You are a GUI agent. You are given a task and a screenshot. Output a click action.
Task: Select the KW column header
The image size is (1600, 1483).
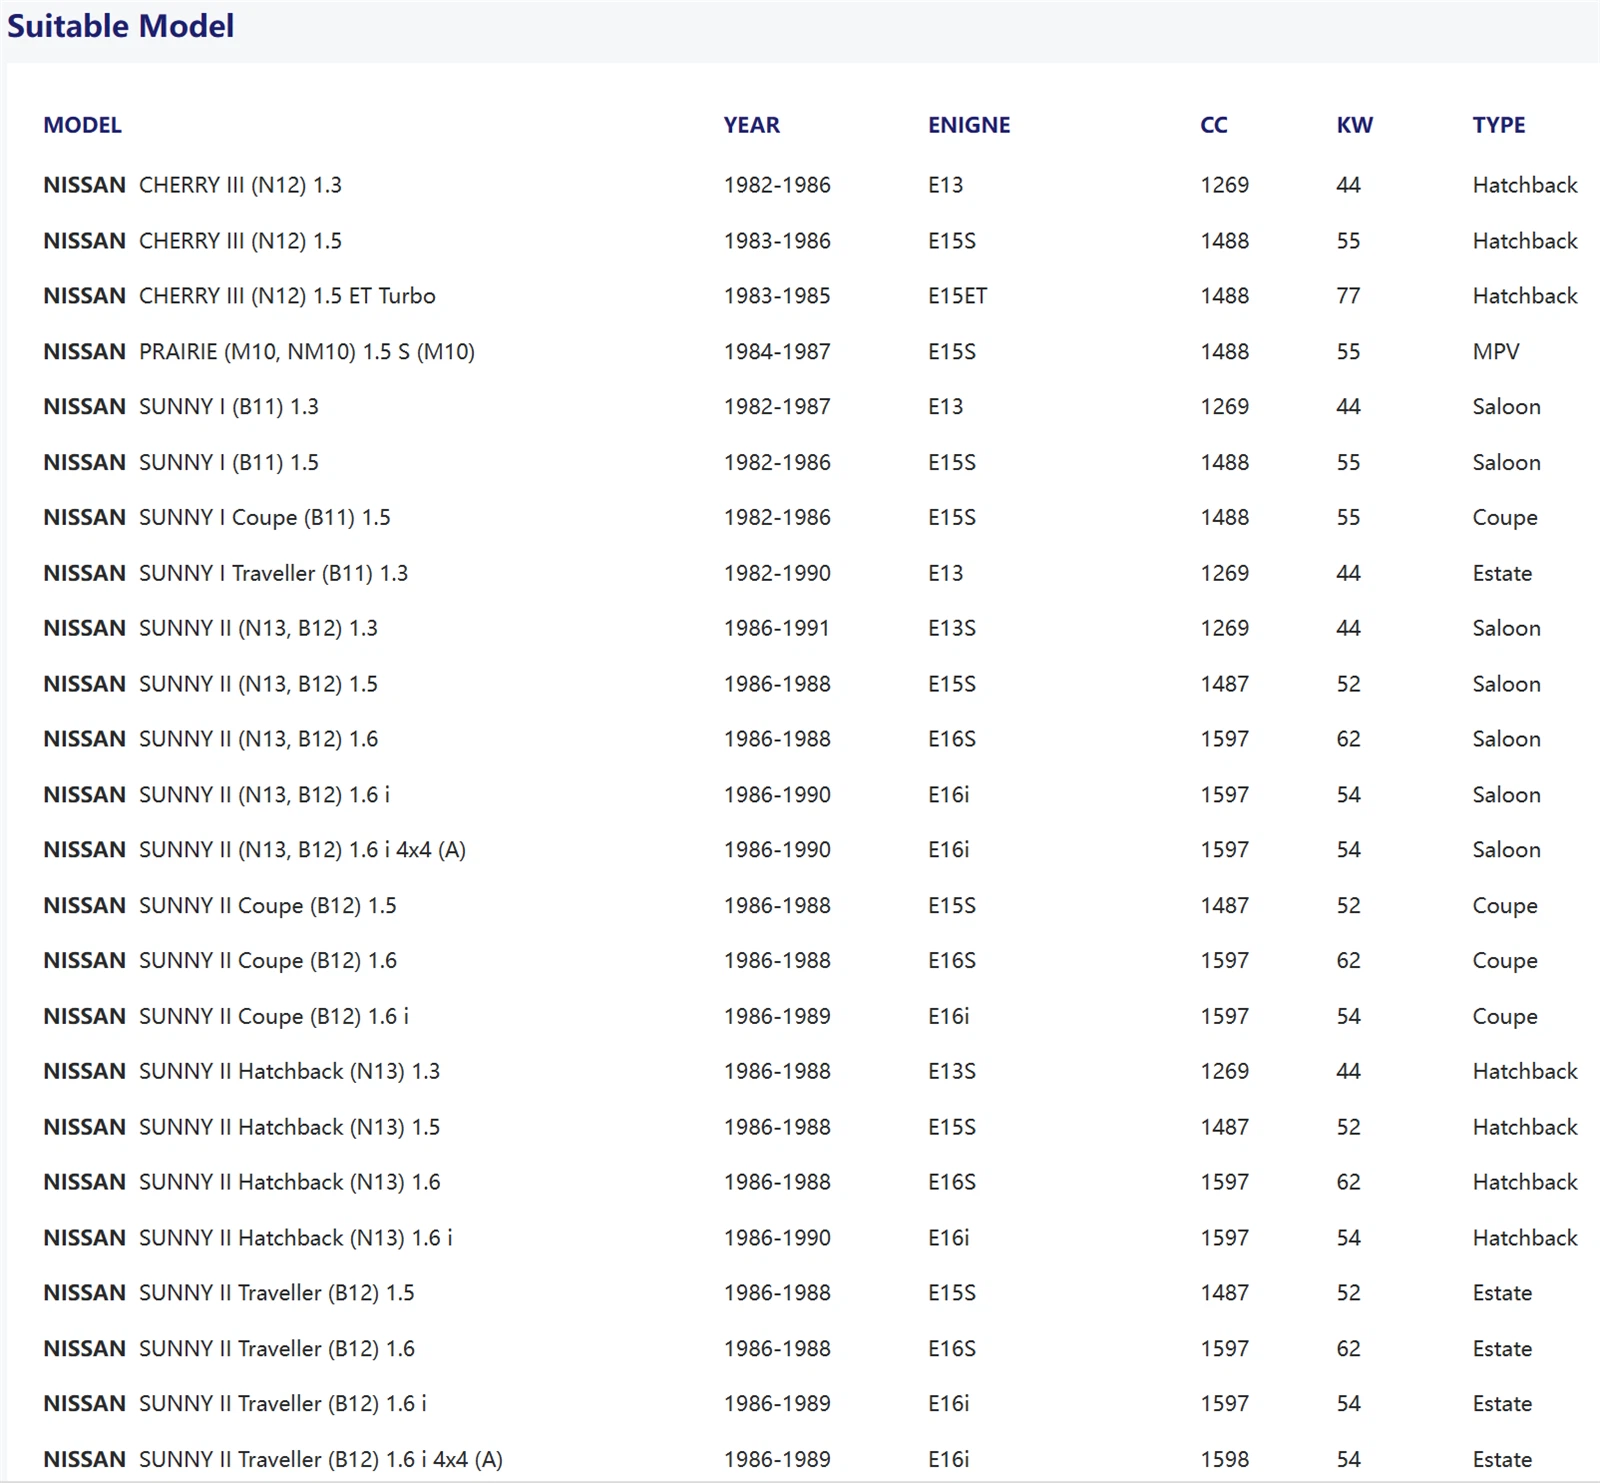pos(1355,125)
